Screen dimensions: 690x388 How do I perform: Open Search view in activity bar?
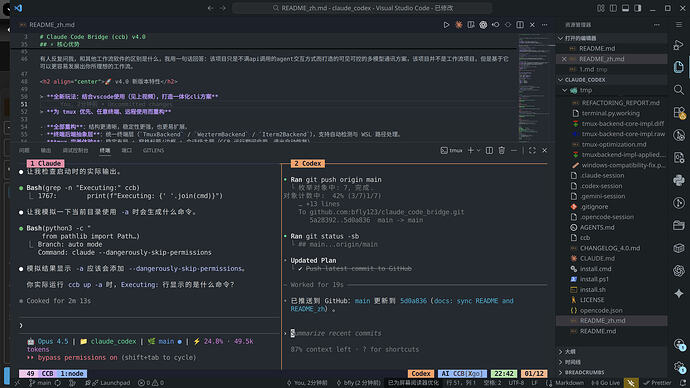678,90
